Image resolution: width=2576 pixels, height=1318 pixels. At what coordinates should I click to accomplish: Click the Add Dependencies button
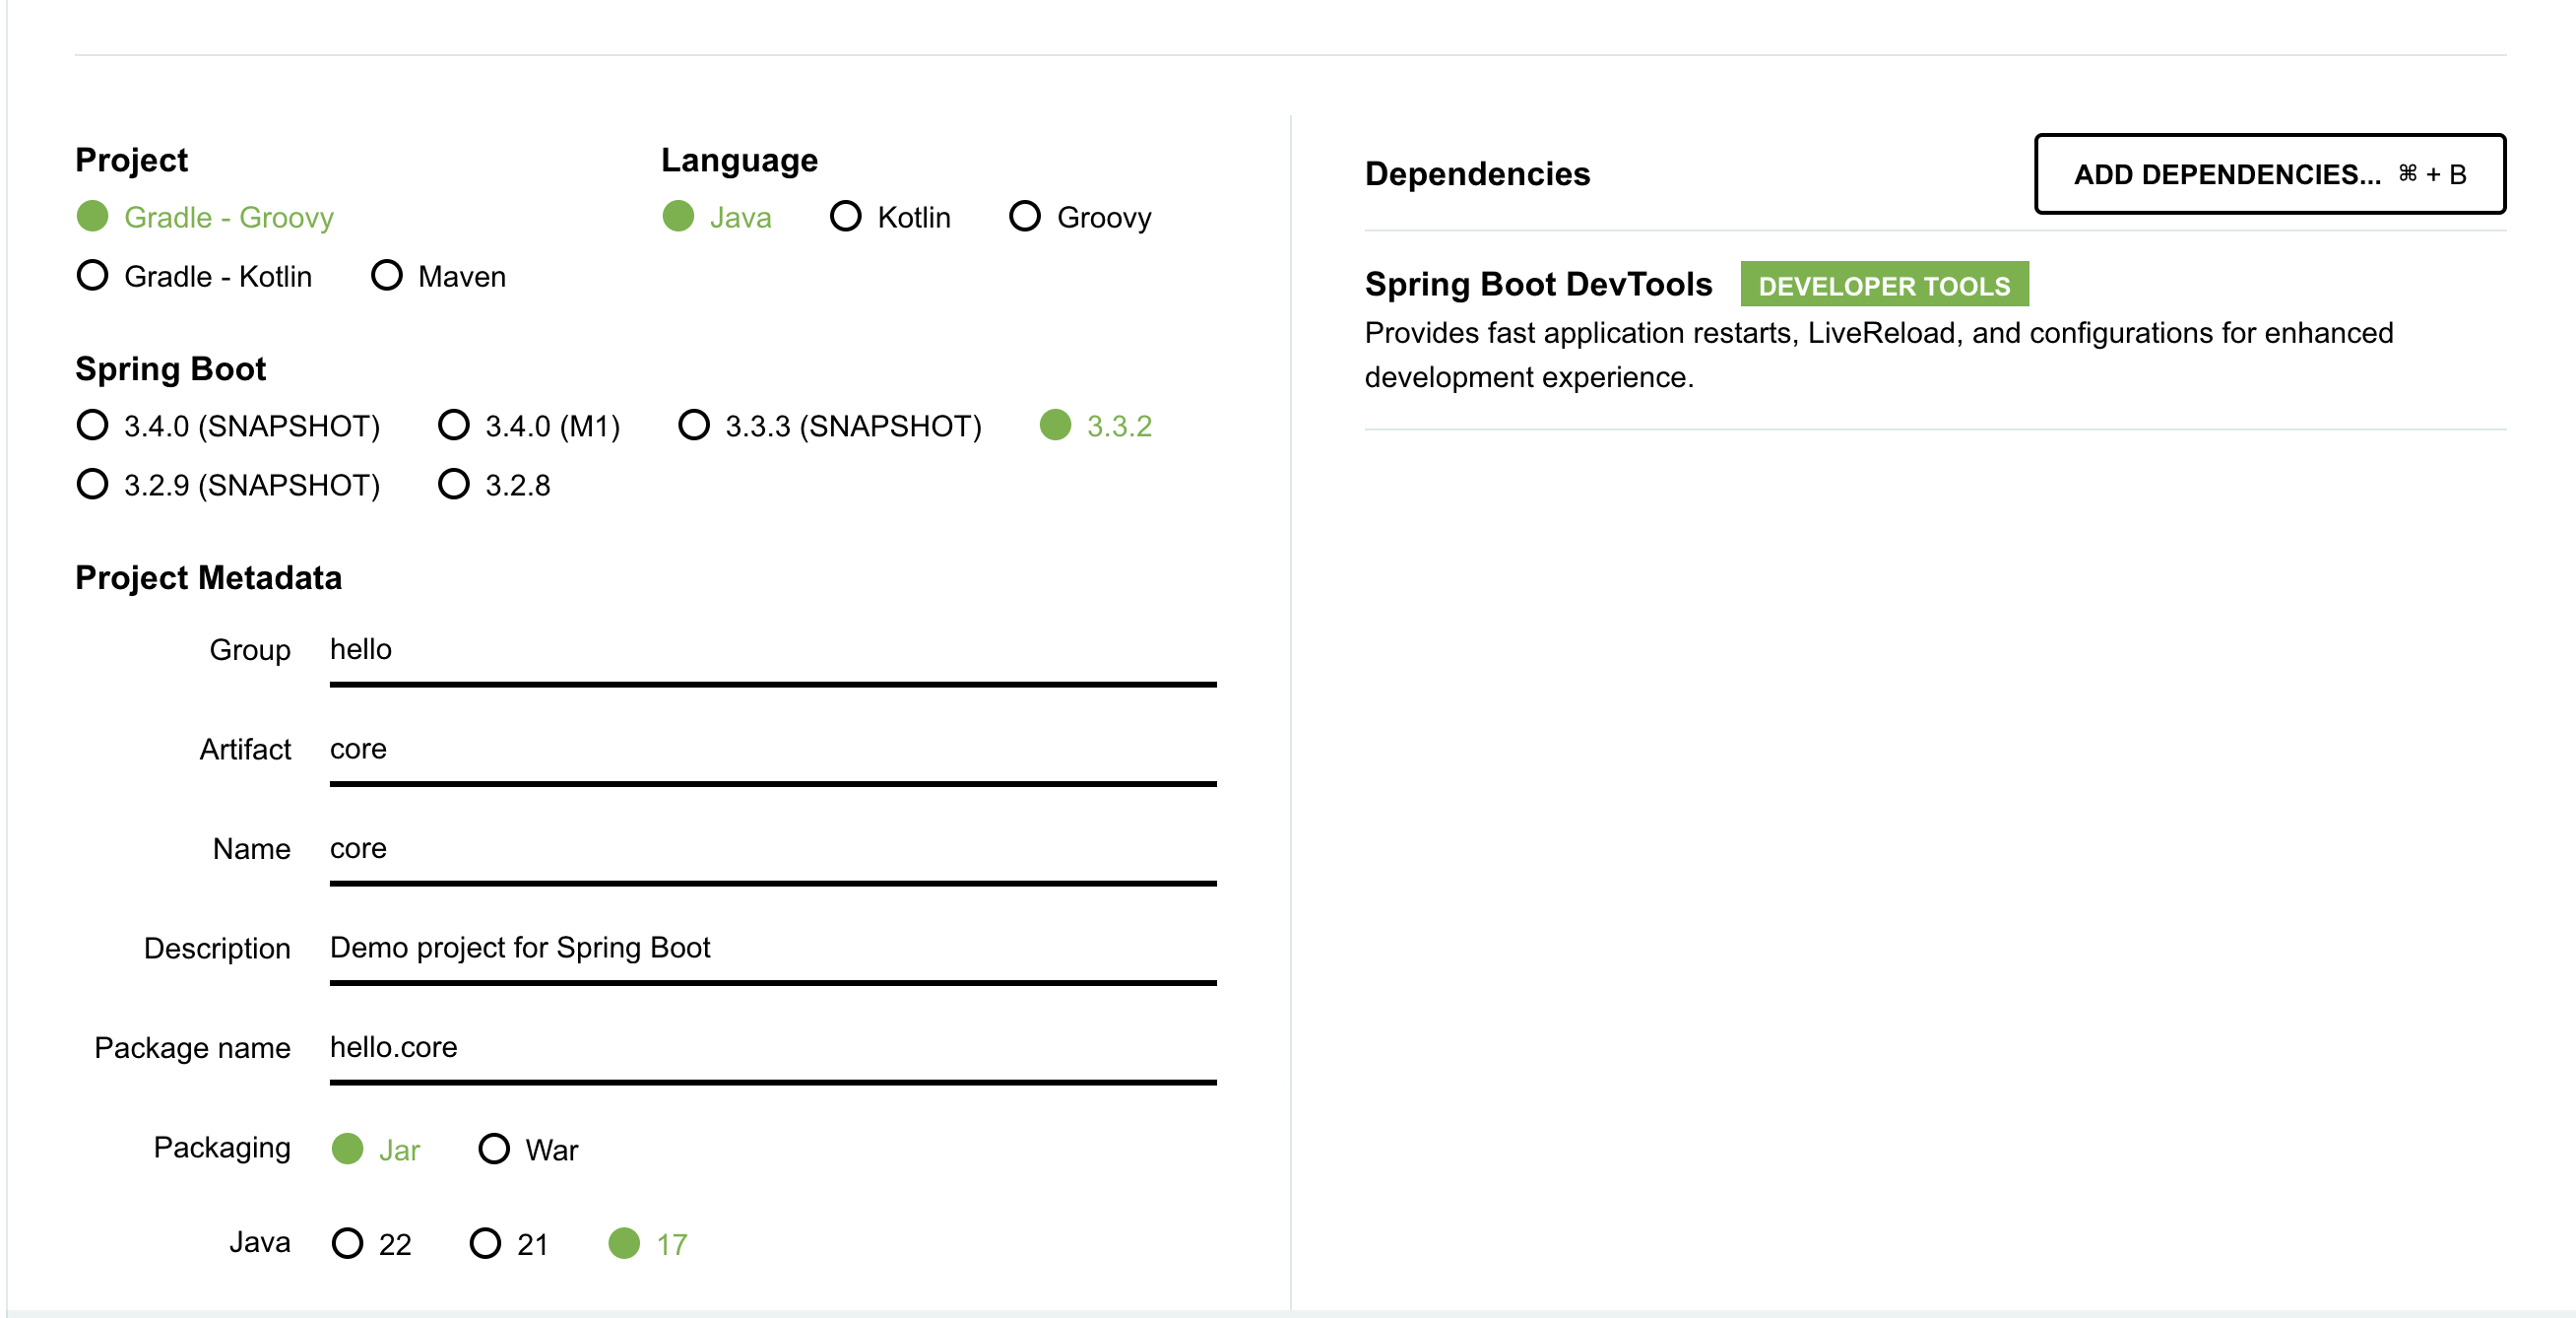coord(2269,174)
